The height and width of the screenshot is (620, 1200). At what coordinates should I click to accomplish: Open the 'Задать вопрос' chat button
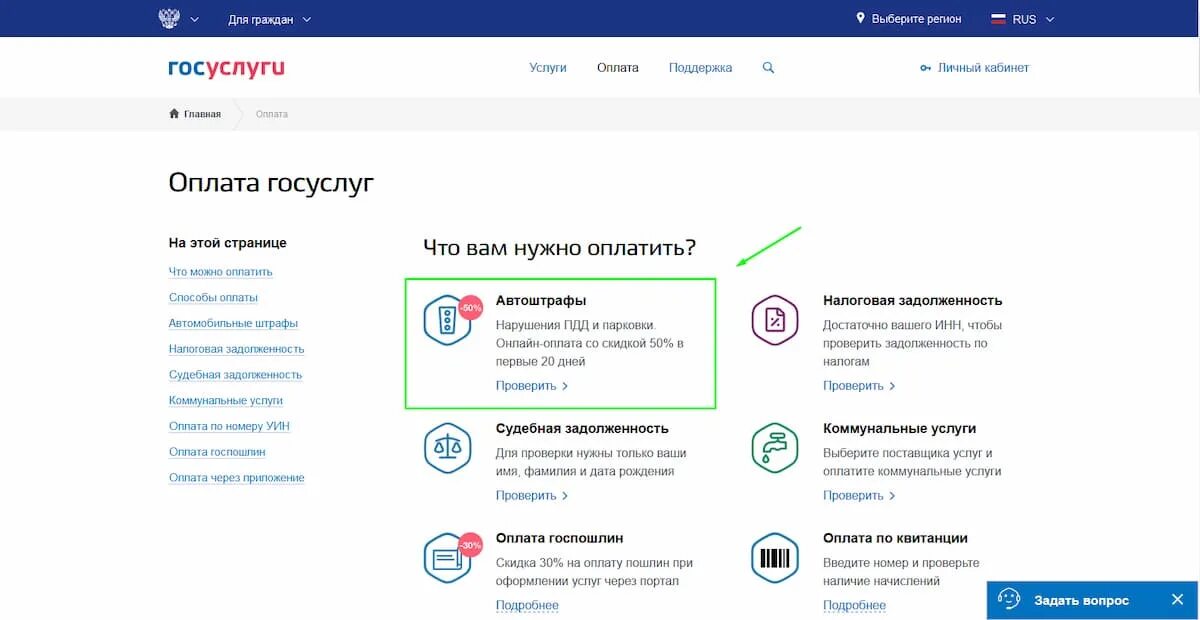(x=1081, y=600)
